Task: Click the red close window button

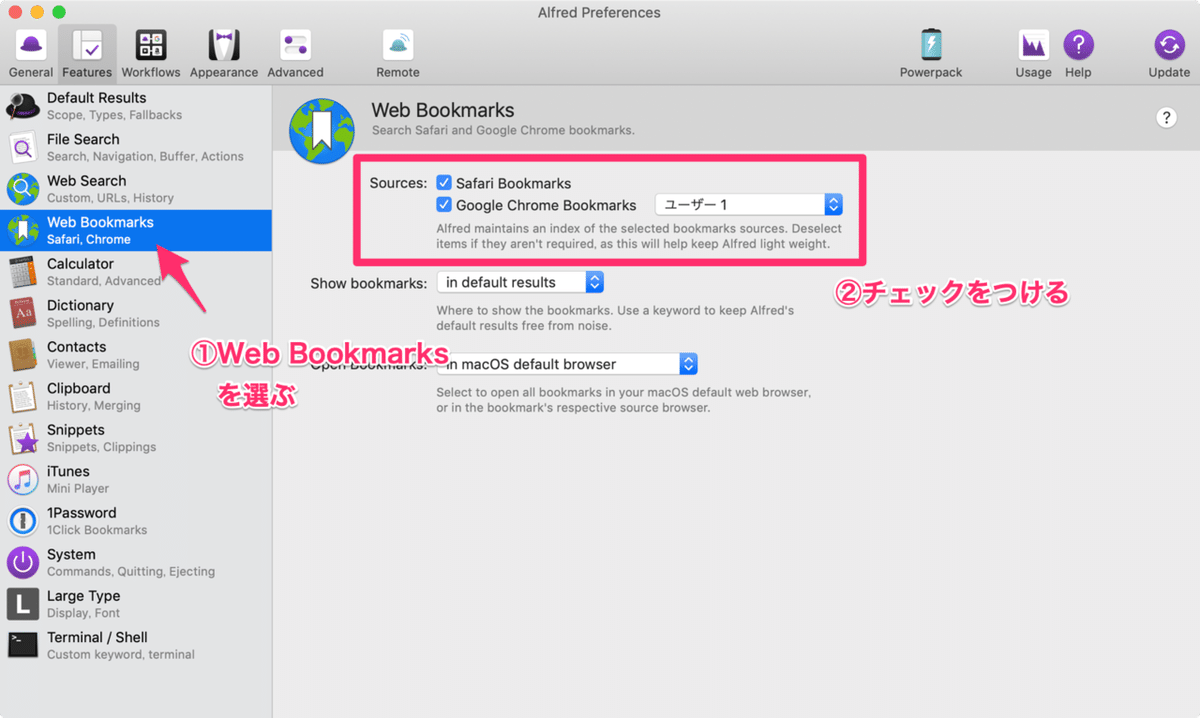Action: coord(15,12)
